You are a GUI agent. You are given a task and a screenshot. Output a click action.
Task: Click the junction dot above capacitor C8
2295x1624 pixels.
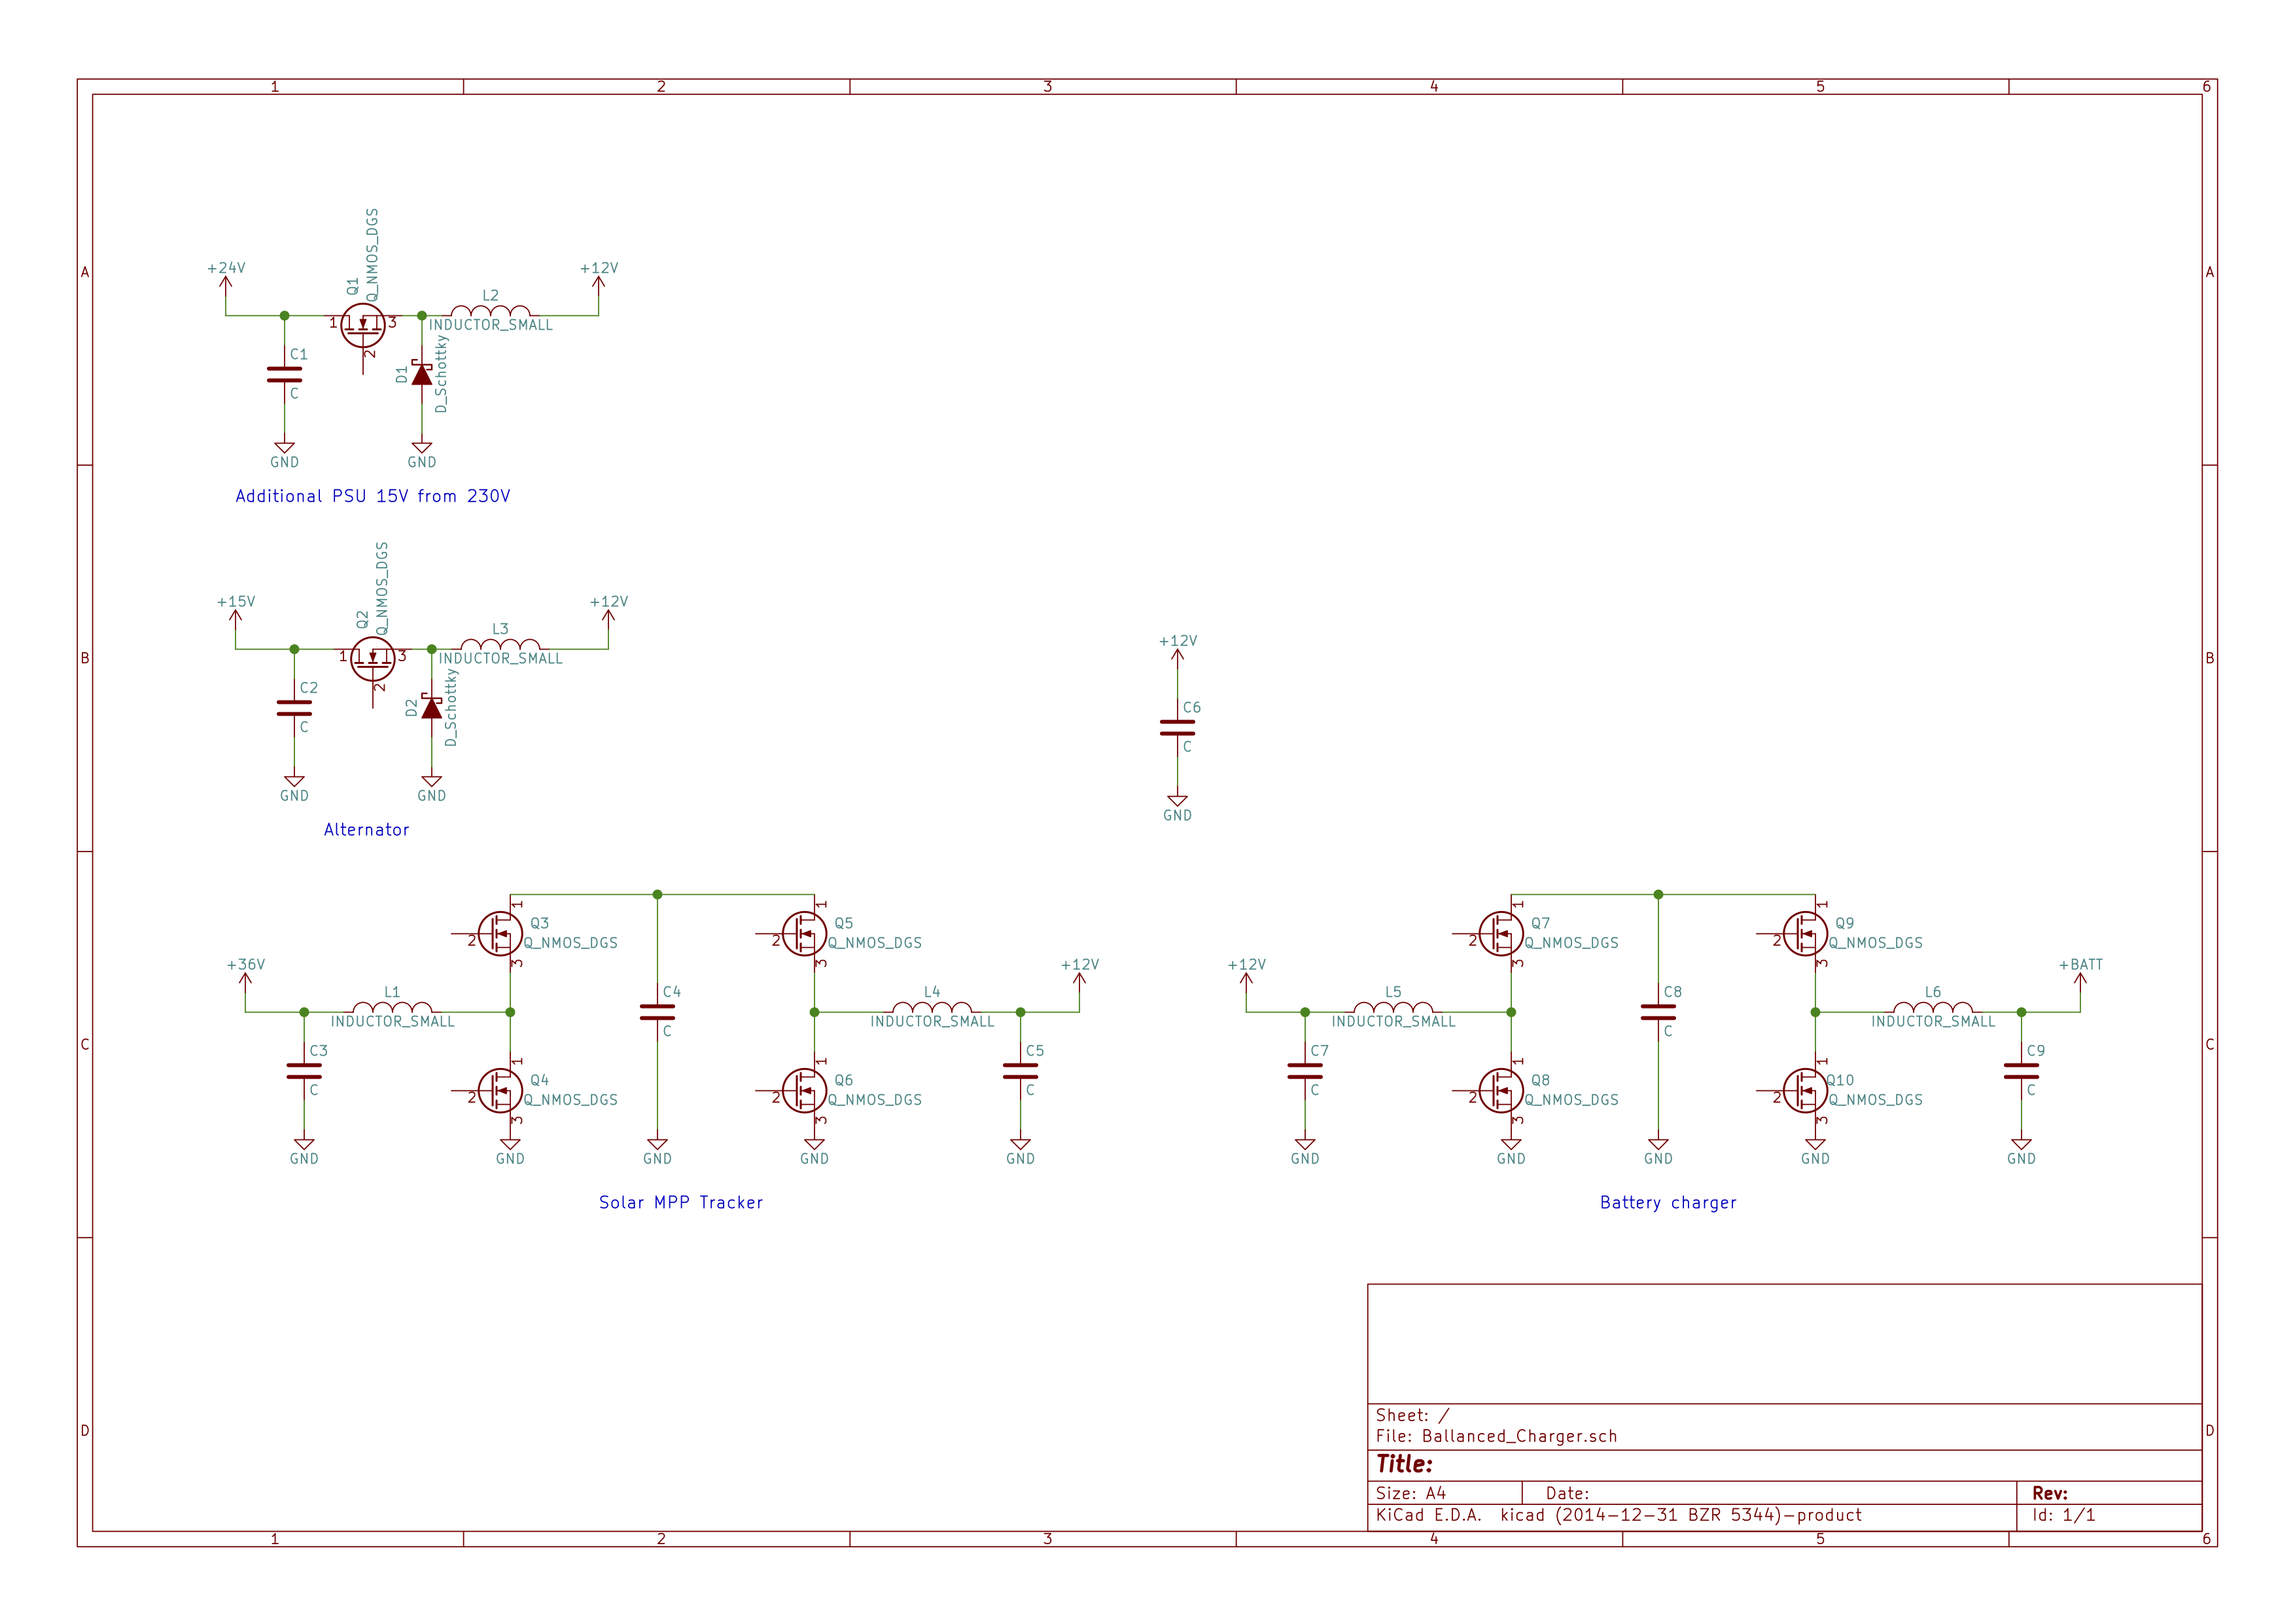point(1658,895)
